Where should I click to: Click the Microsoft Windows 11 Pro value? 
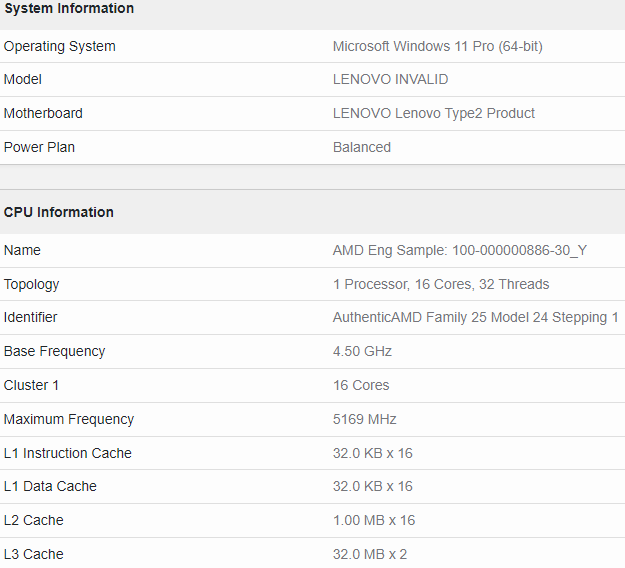point(437,46)
